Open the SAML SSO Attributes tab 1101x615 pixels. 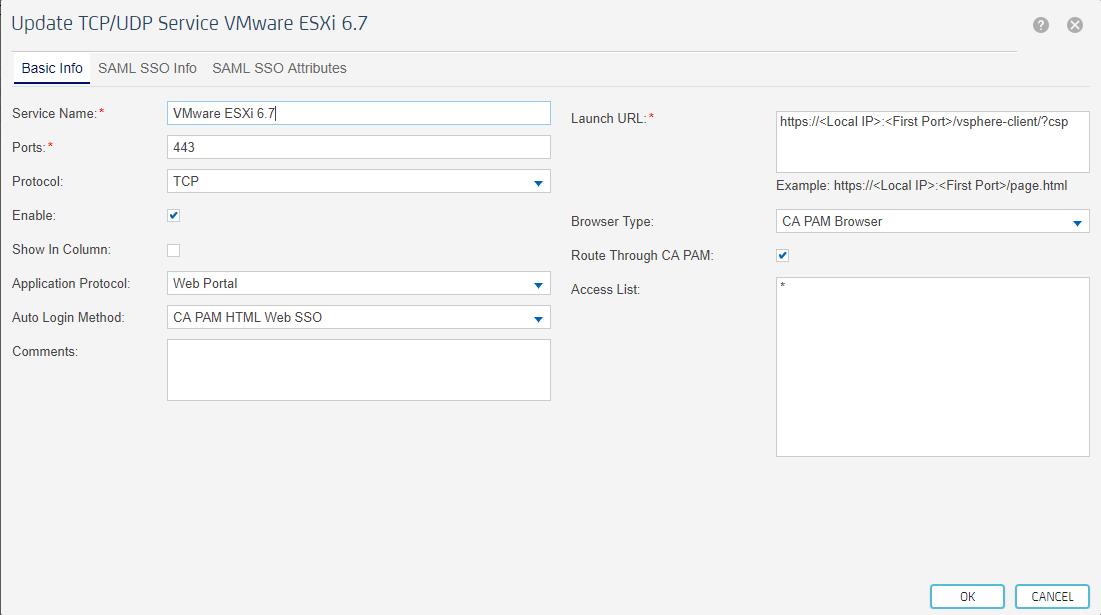point(278,68)
